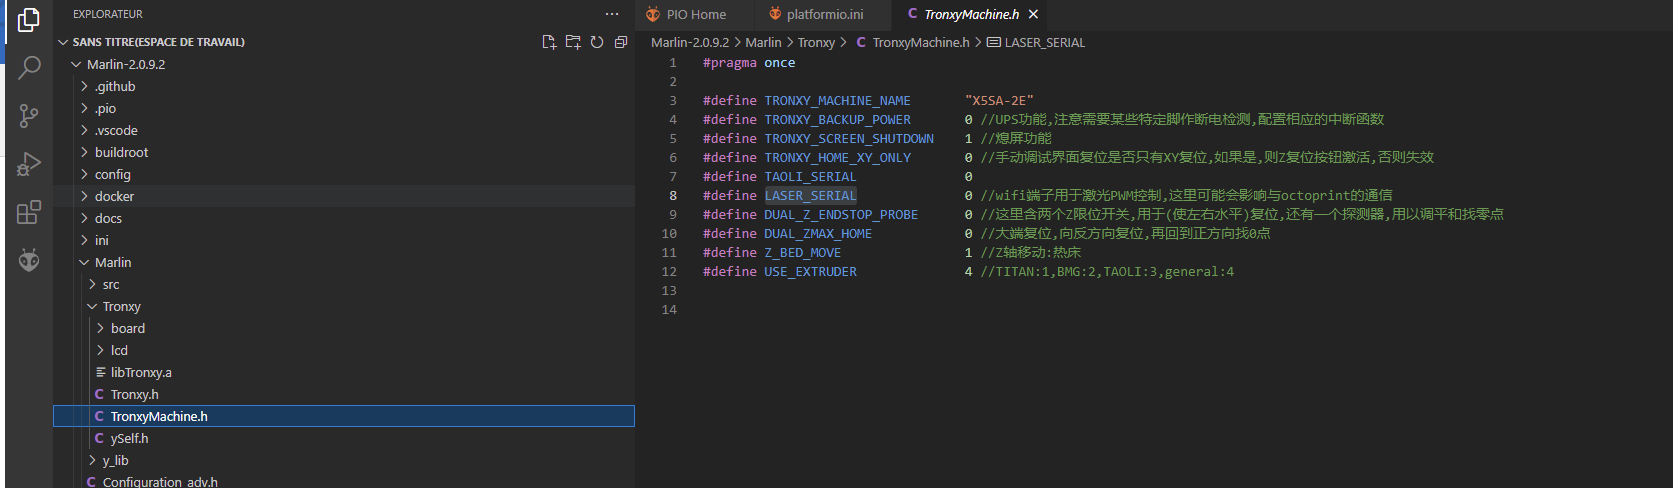This screenshot has width=1673, height=488.
Task: Collapse the Tronxy folder
Action: [x=121, y=306]
